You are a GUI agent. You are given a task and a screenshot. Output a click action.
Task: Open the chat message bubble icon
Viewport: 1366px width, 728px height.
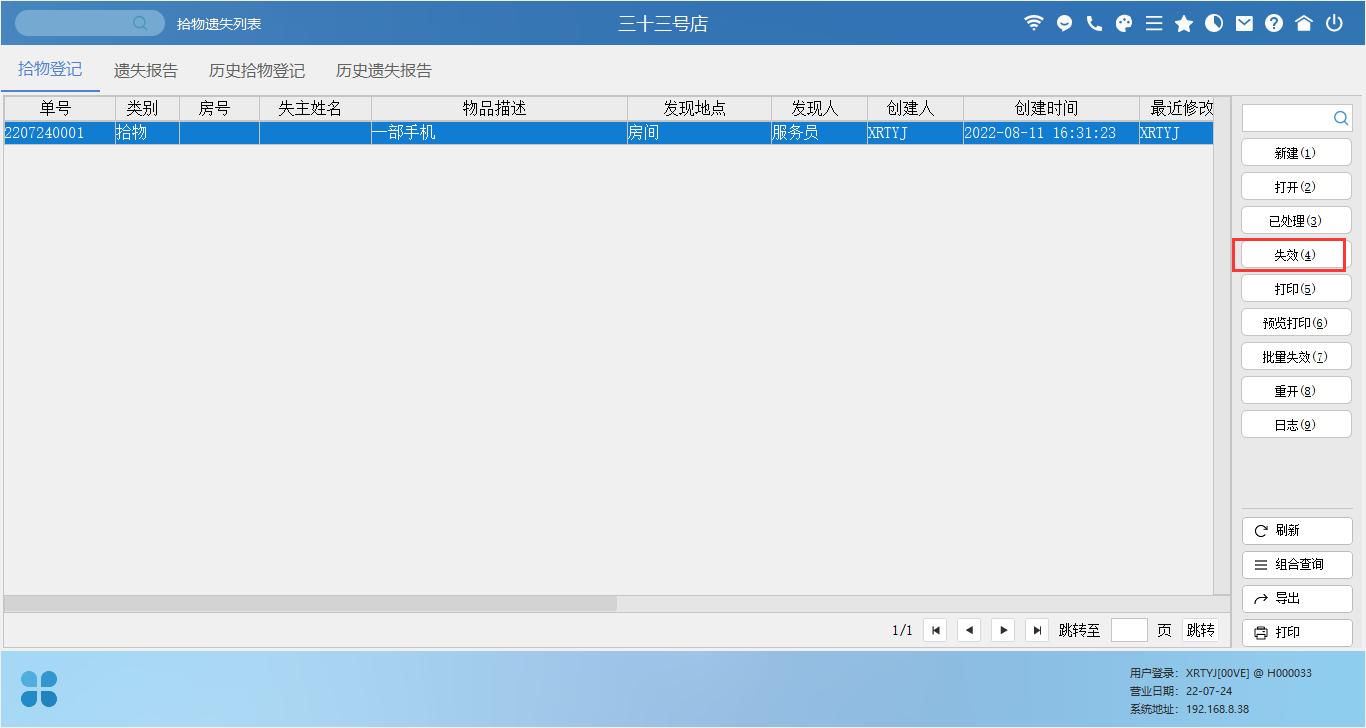tap(1064, 23)
